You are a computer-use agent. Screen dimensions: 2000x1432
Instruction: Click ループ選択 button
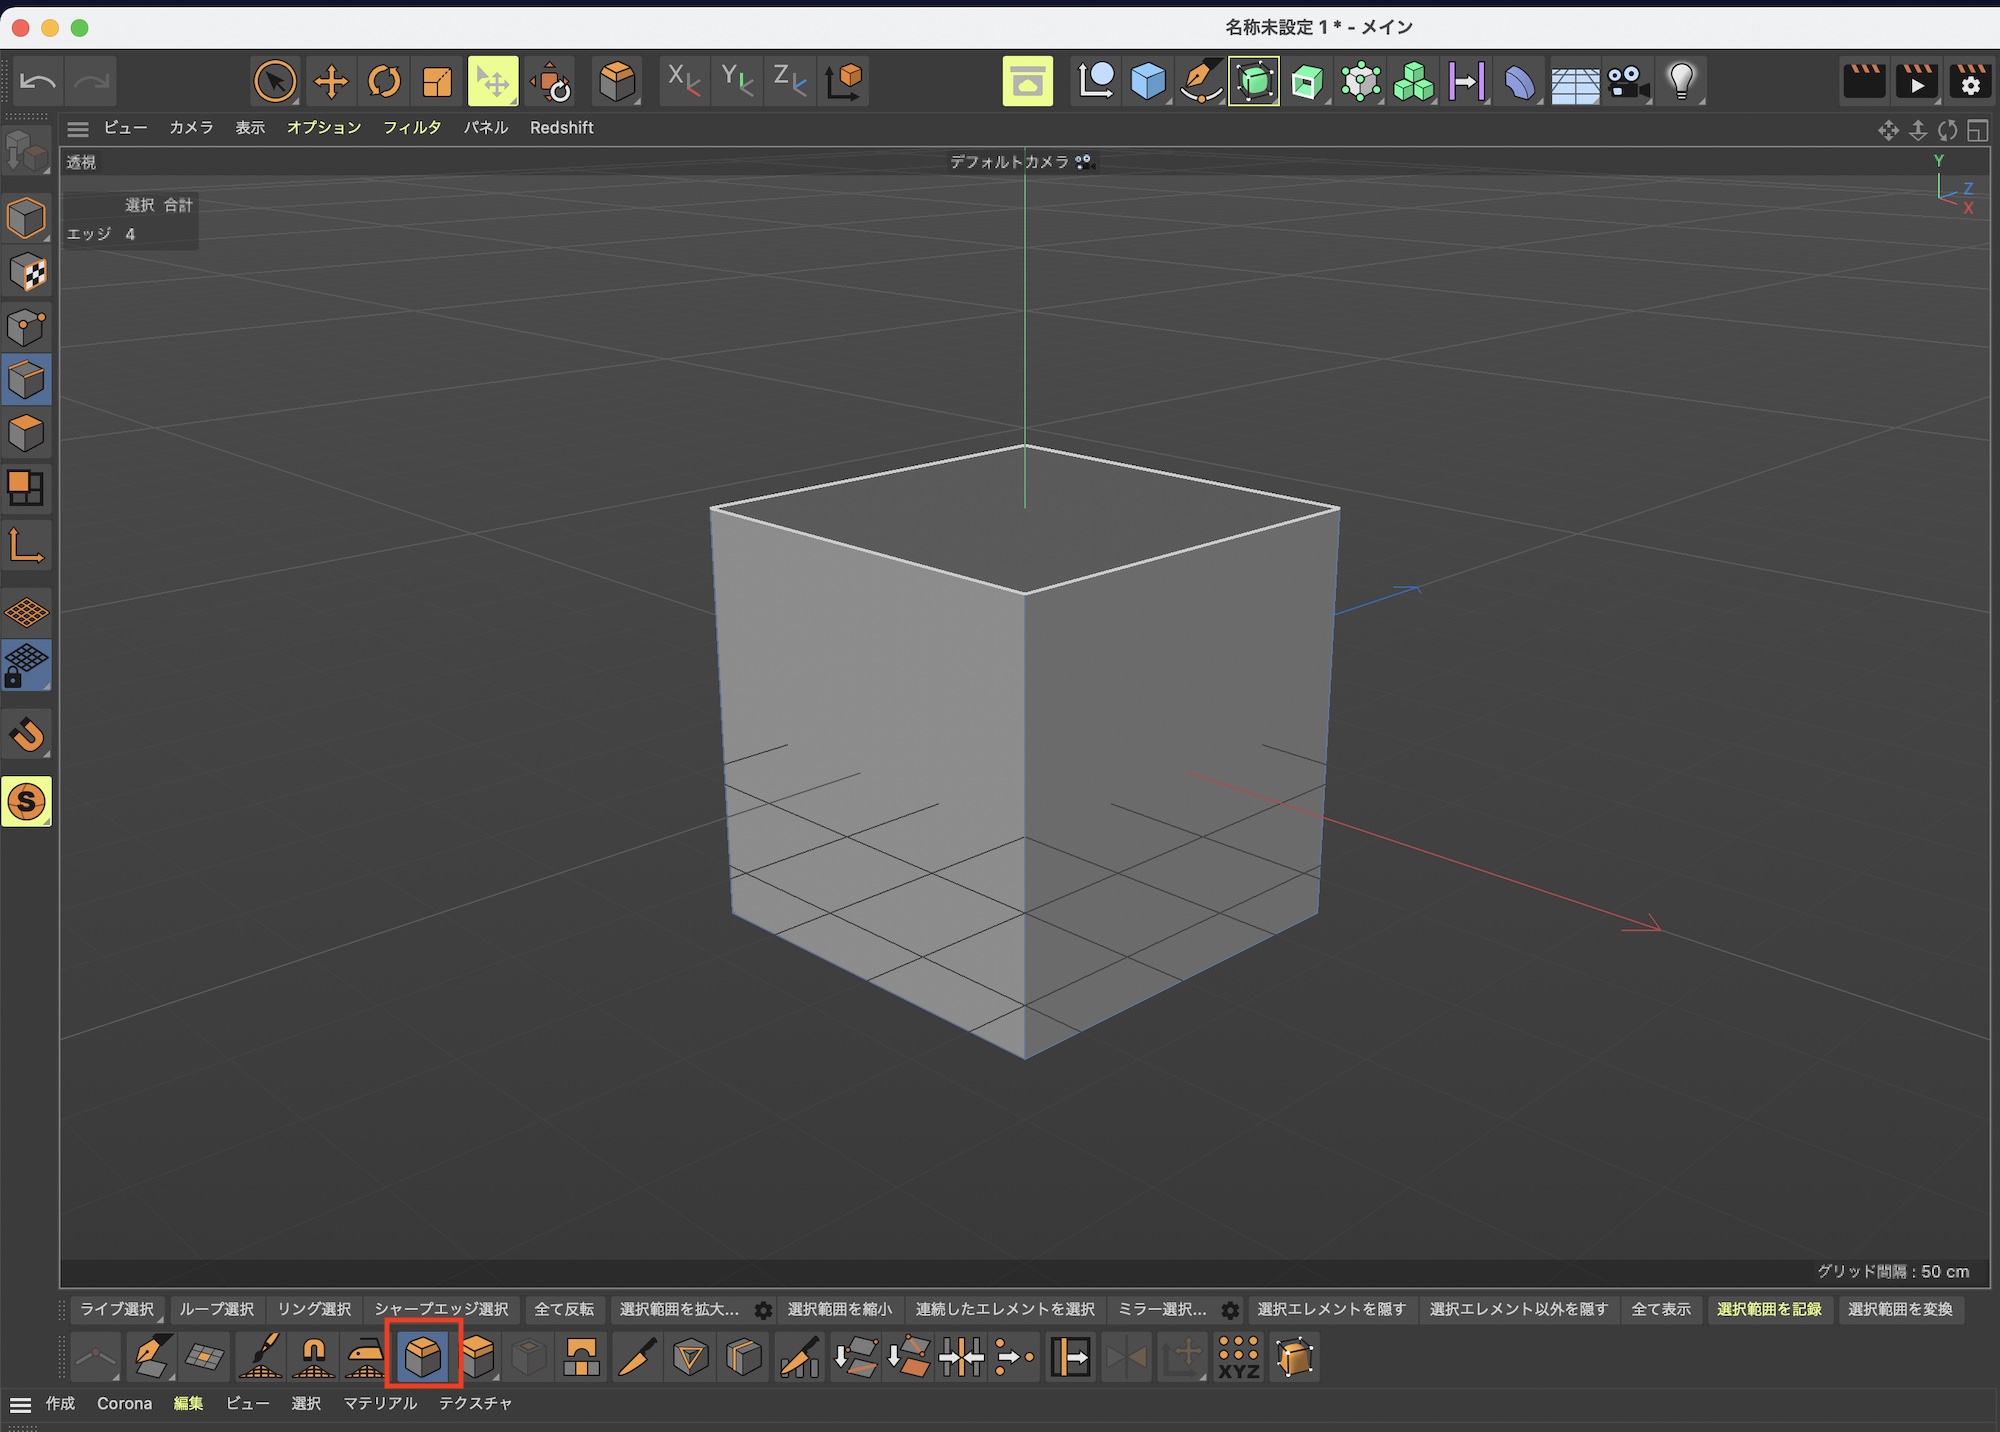(216, 1309)
